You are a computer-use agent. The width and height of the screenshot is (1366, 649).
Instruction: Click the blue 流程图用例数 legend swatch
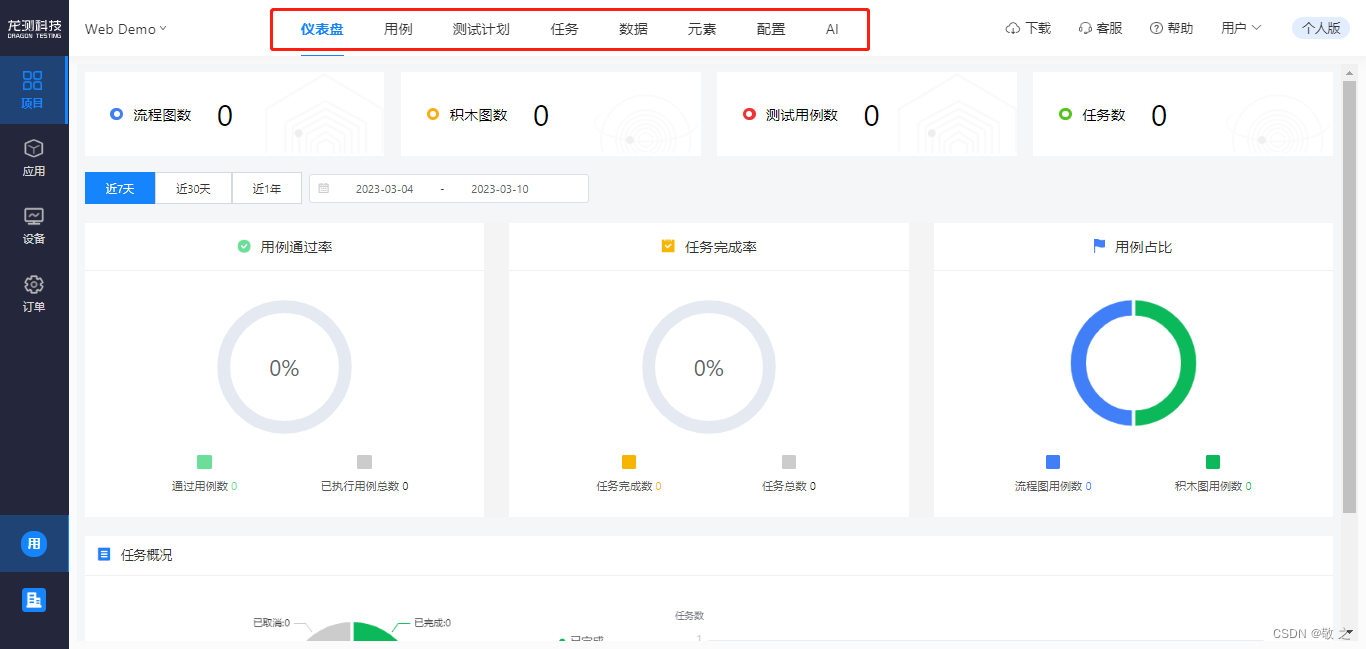pos(1053,462)
